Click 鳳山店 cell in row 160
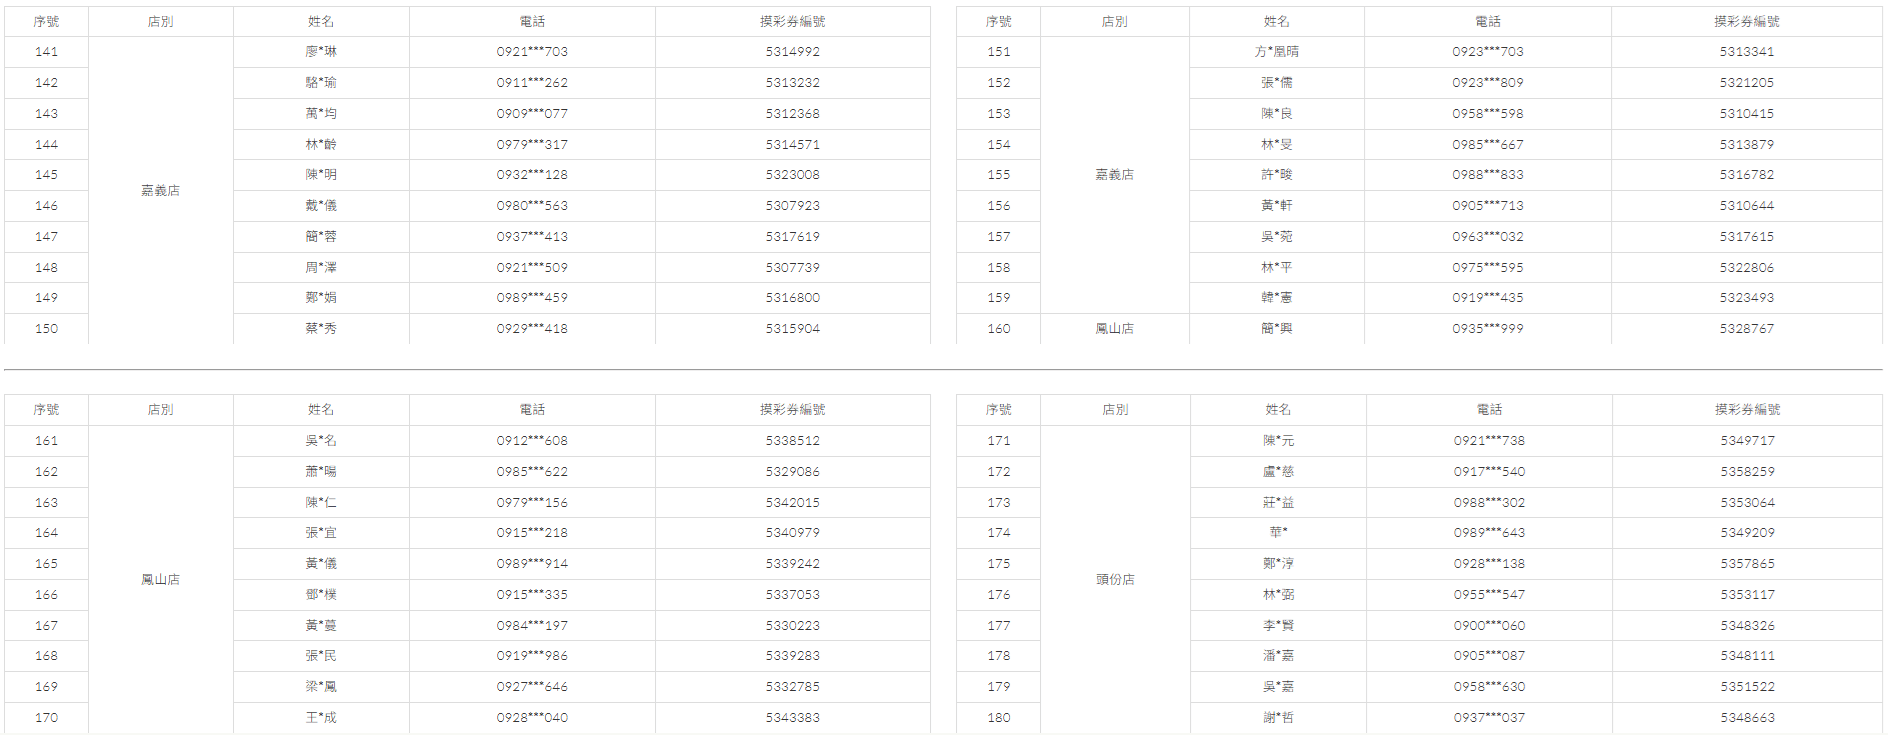Viewport: 1888px width, 735px height. coord(1114,329)
